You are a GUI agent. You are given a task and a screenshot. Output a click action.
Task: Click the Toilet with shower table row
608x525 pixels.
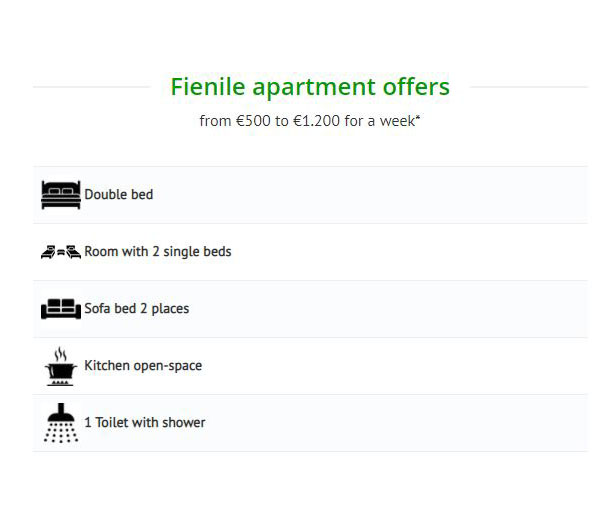coord(310,423)
